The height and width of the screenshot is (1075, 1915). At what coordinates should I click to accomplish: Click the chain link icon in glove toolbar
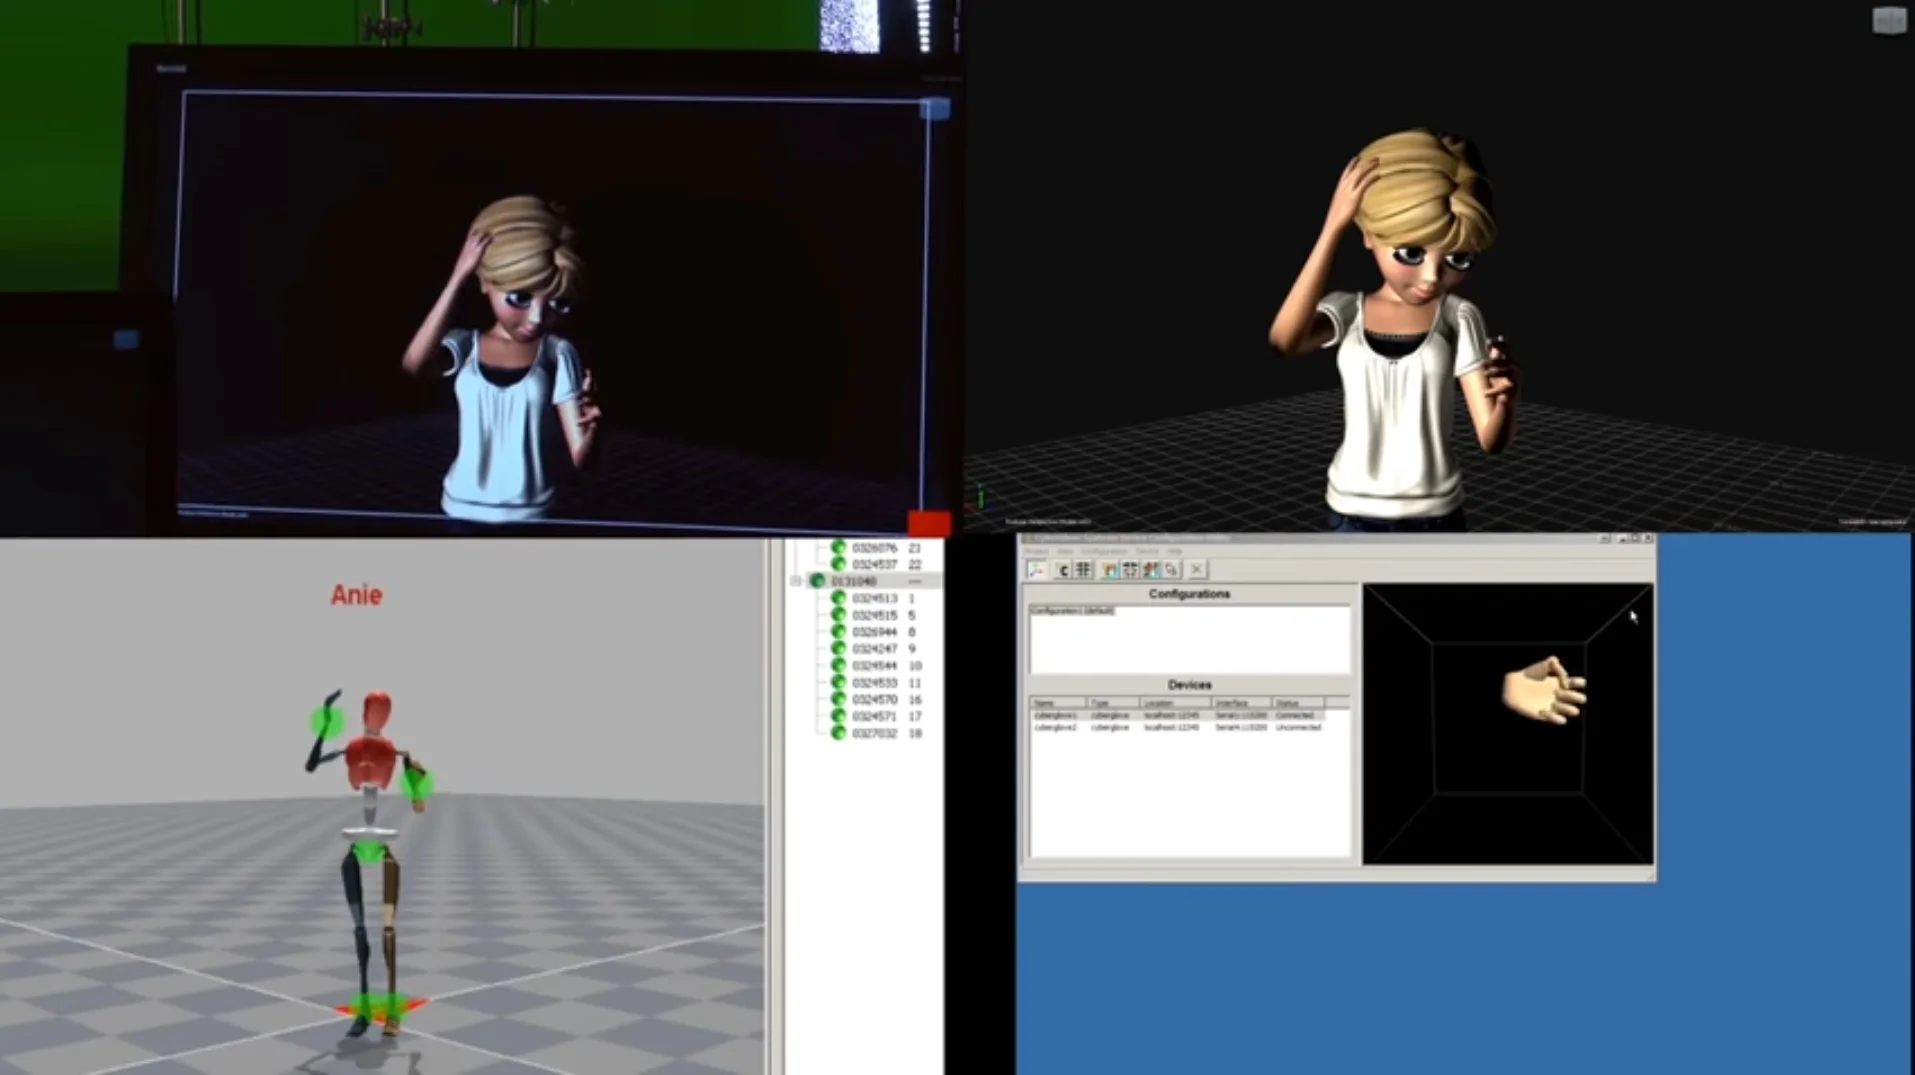(1171, 570)
